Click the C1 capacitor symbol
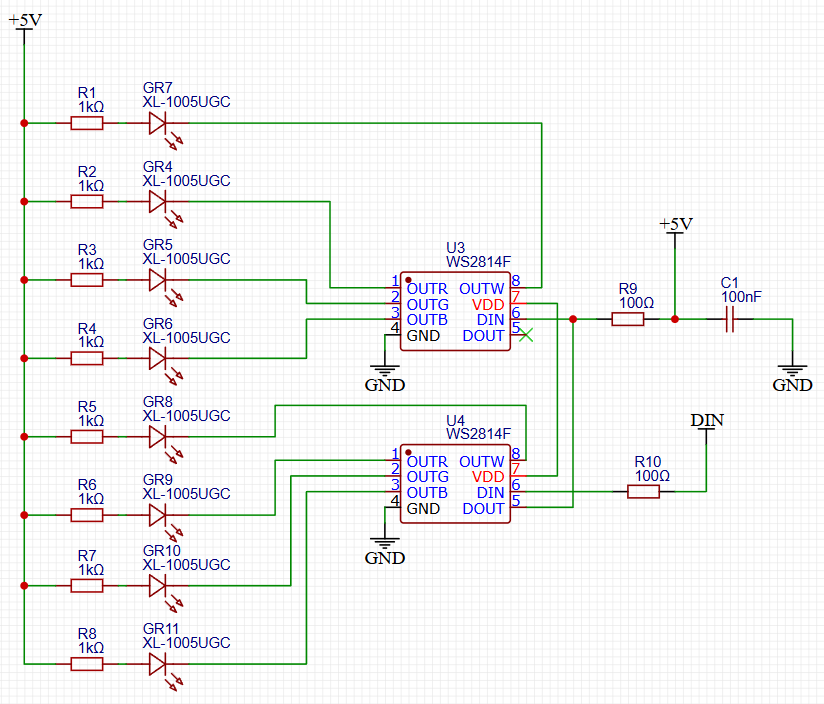Viewport: 824px width, 704px height. (x=730, y=320)
